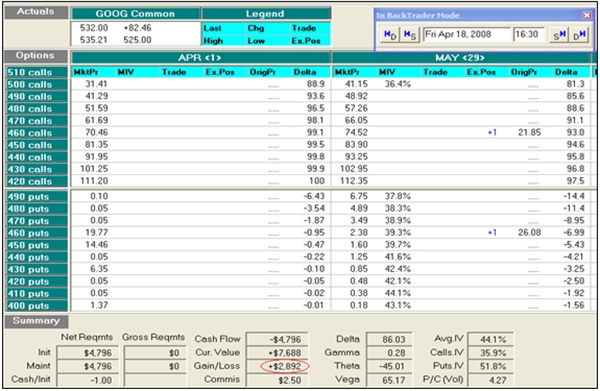This screenshot has height=391, width=600.
Task: Select the 450 puts row label
Action: pos(36,245)
